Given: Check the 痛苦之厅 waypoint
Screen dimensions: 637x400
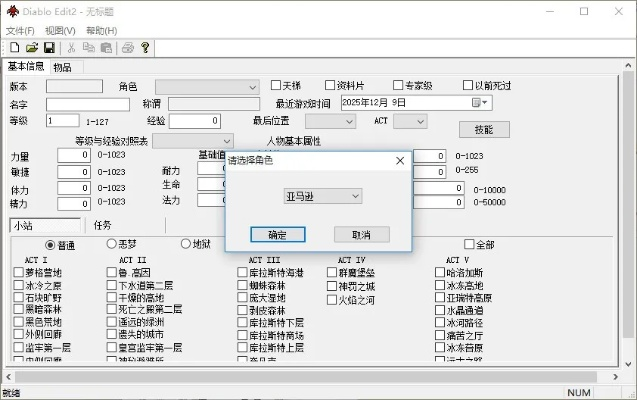Looking at the screenshot, I should [x=440, y=335].
